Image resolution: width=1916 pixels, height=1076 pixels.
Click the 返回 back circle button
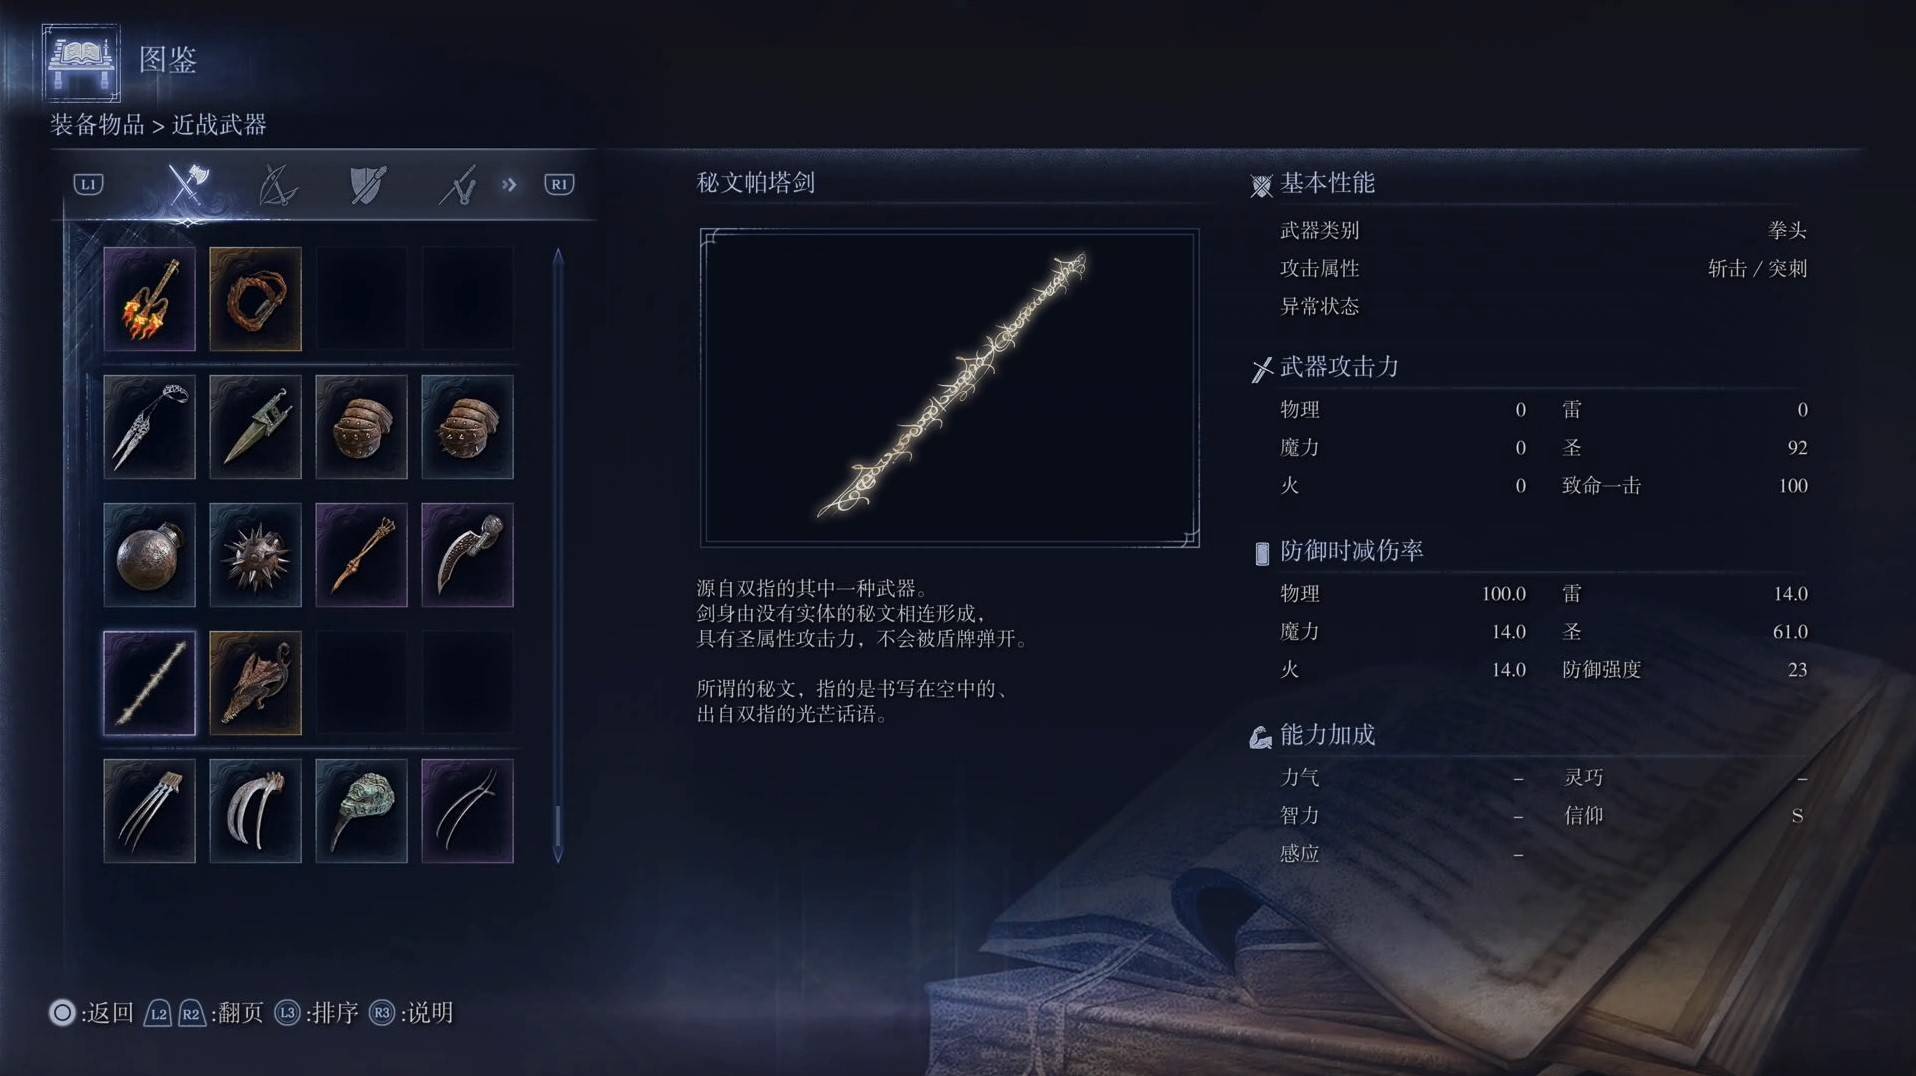point(91,1013)
